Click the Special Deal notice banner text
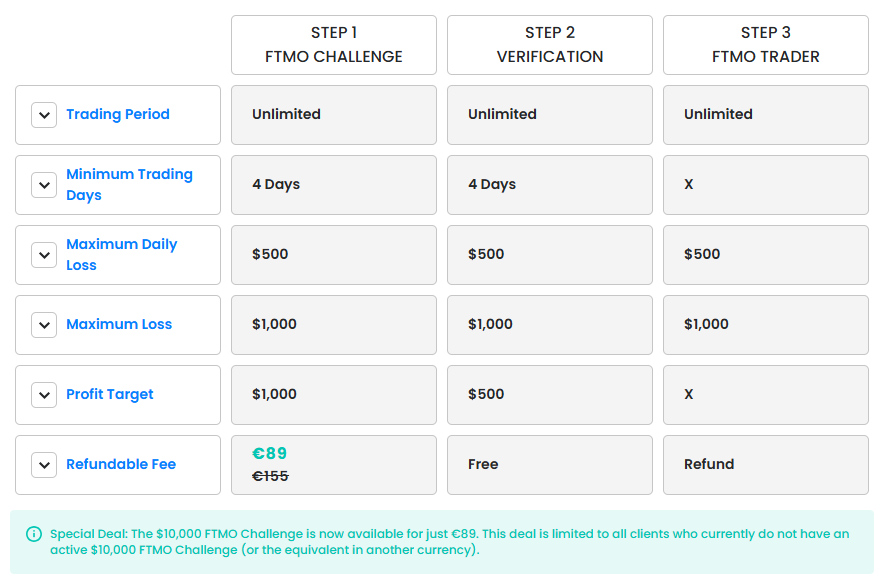The height and width of the screenshot is (583, 883). (450, 542)
